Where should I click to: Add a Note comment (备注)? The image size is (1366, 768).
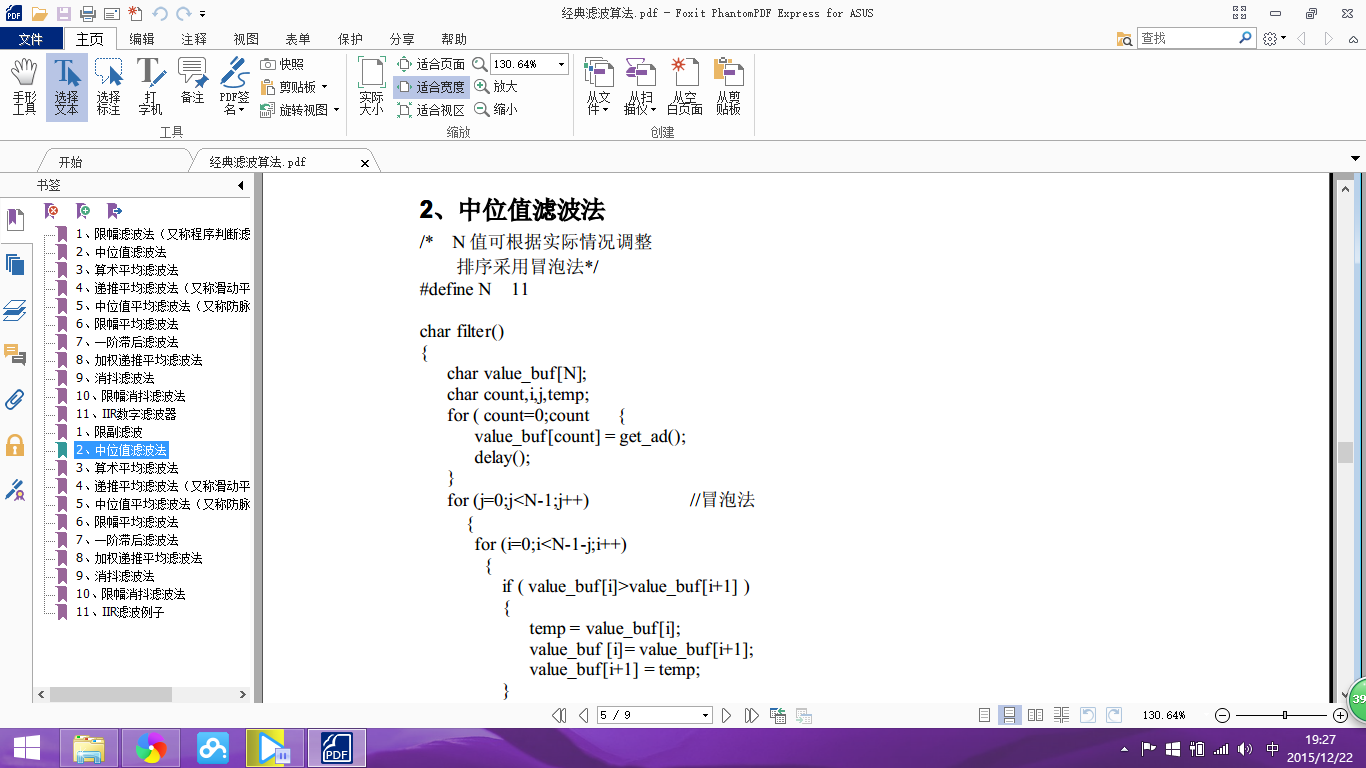tap(192, 82)
